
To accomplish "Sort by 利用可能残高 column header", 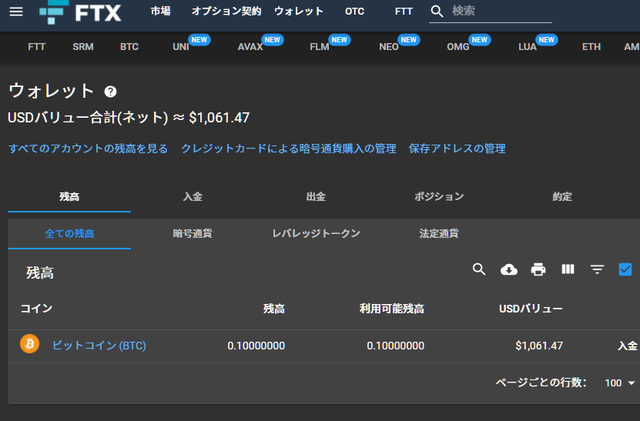I will click(x=392, y=309).
